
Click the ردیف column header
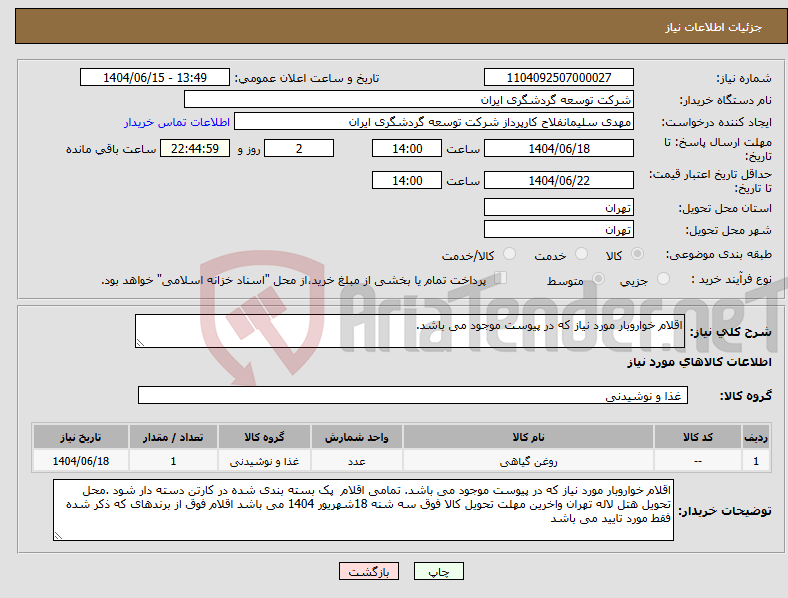[x=756, y=437]
